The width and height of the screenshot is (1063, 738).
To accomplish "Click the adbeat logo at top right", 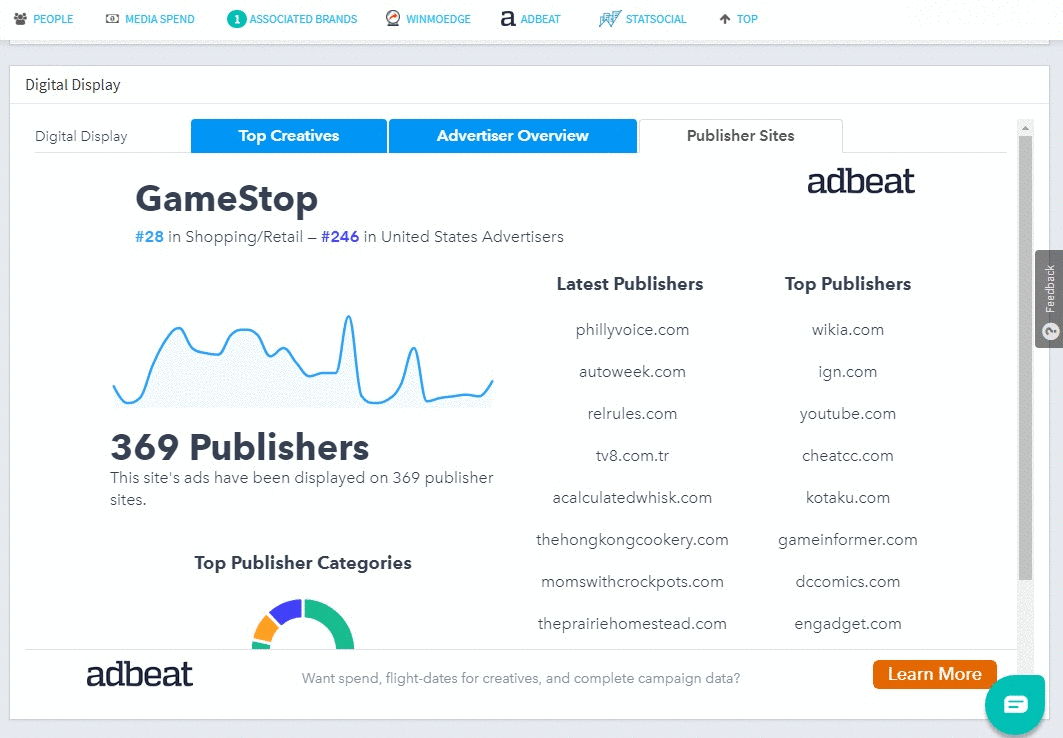I will 860,182.
